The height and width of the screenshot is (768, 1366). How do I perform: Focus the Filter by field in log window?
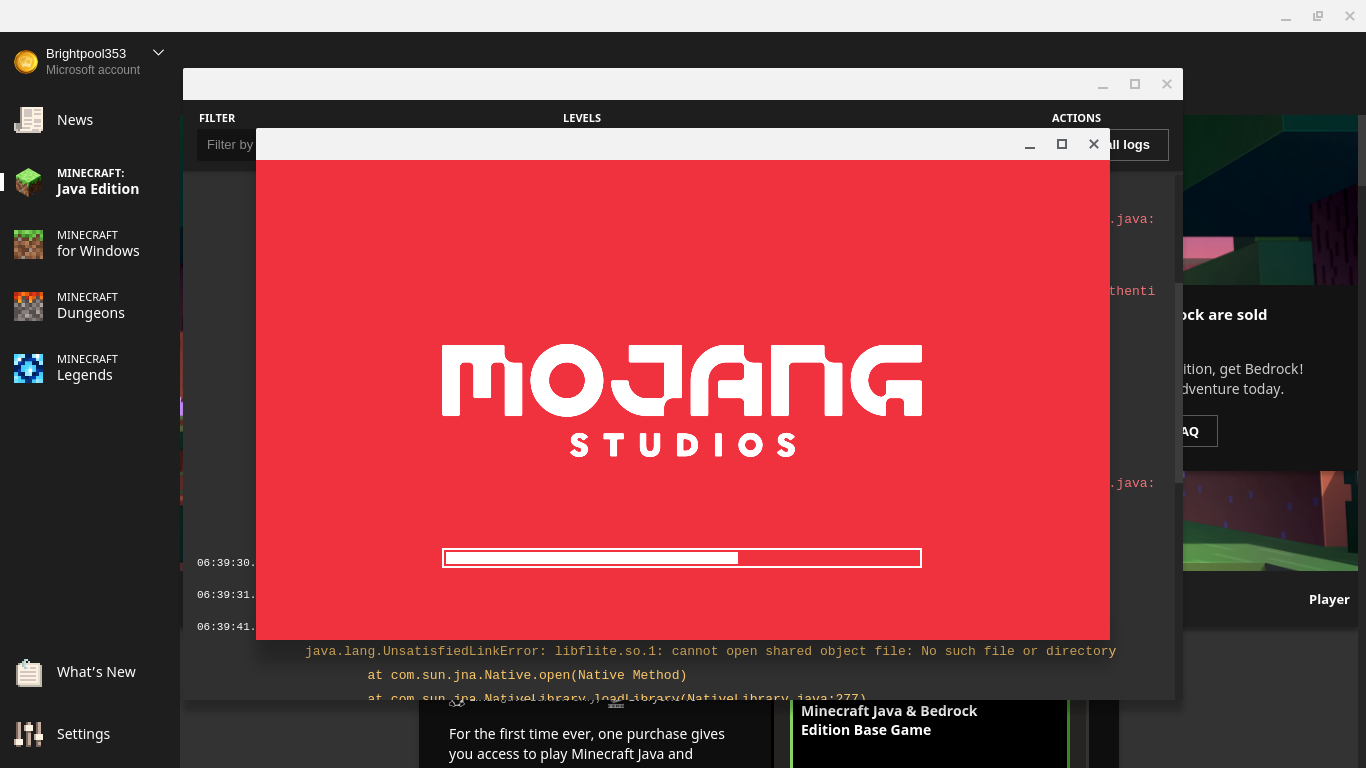coord(228,145)
